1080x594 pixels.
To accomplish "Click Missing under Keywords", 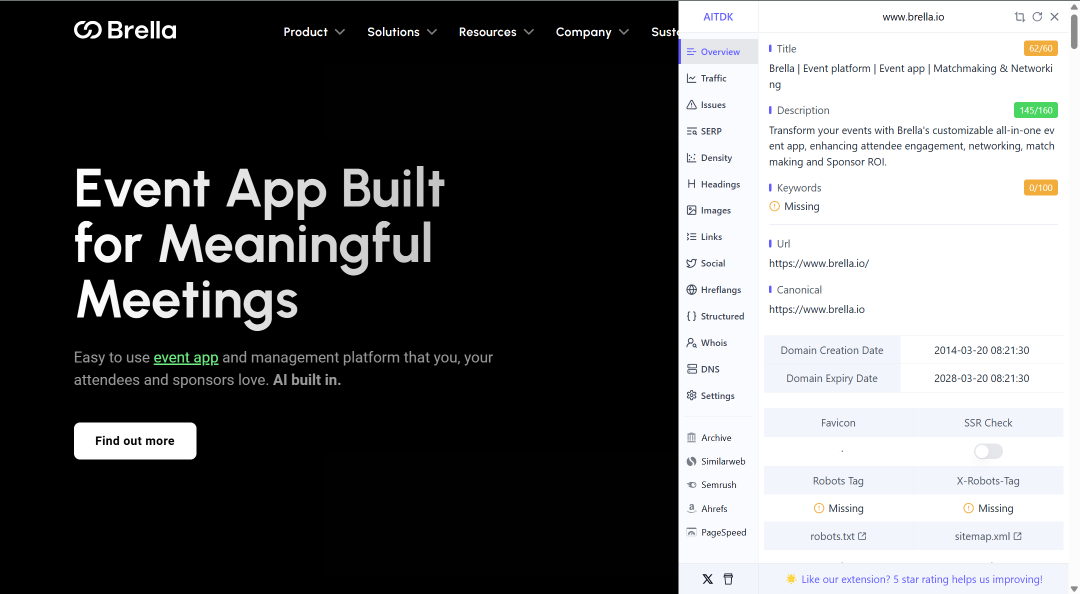I will (794, 206).
